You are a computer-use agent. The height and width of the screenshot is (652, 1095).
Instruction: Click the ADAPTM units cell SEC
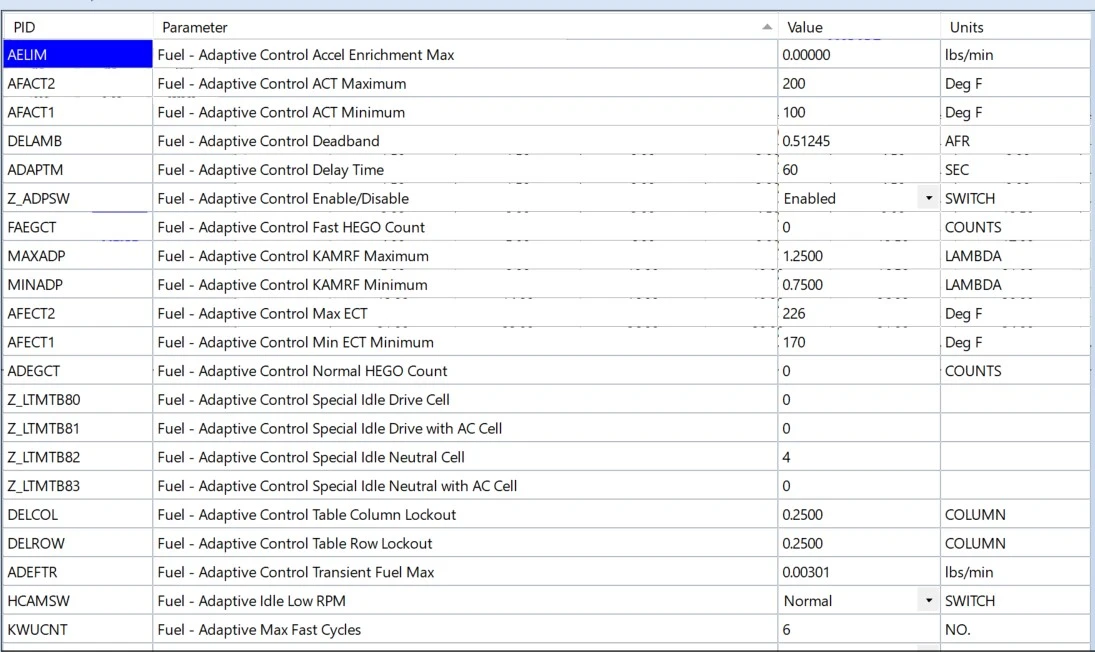pos(1015,170)
